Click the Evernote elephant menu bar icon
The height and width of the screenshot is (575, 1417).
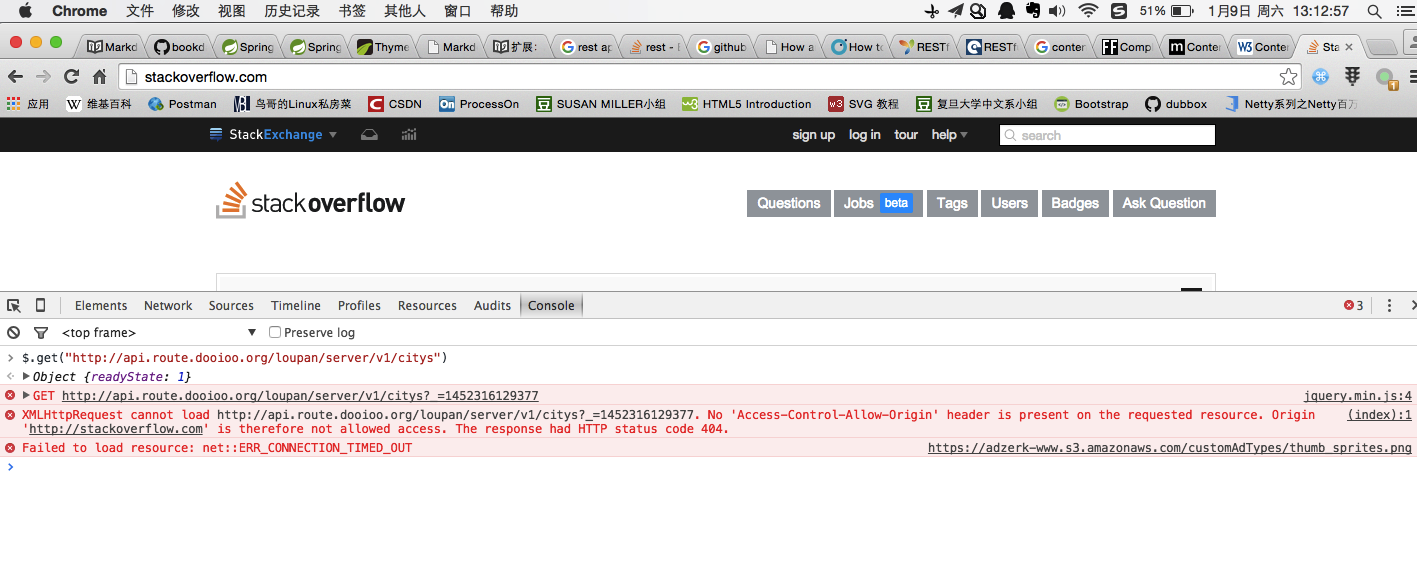pos(1032,11)
